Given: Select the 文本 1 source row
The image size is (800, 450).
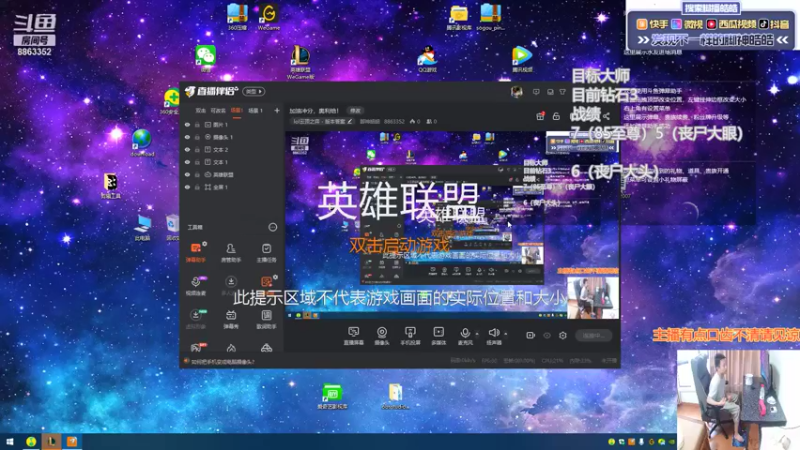Looking at the screenshot, I should 232,162.
